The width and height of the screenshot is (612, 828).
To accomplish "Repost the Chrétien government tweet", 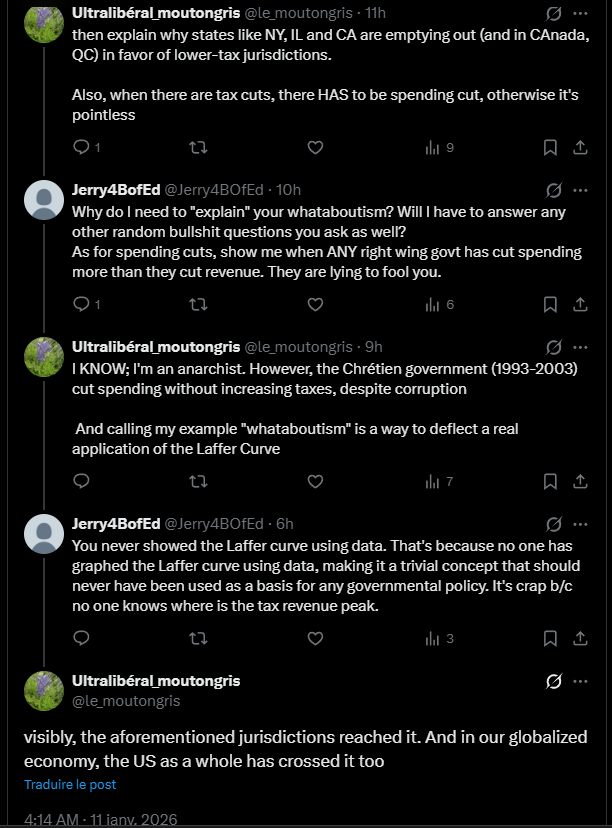I will (198, 481).
